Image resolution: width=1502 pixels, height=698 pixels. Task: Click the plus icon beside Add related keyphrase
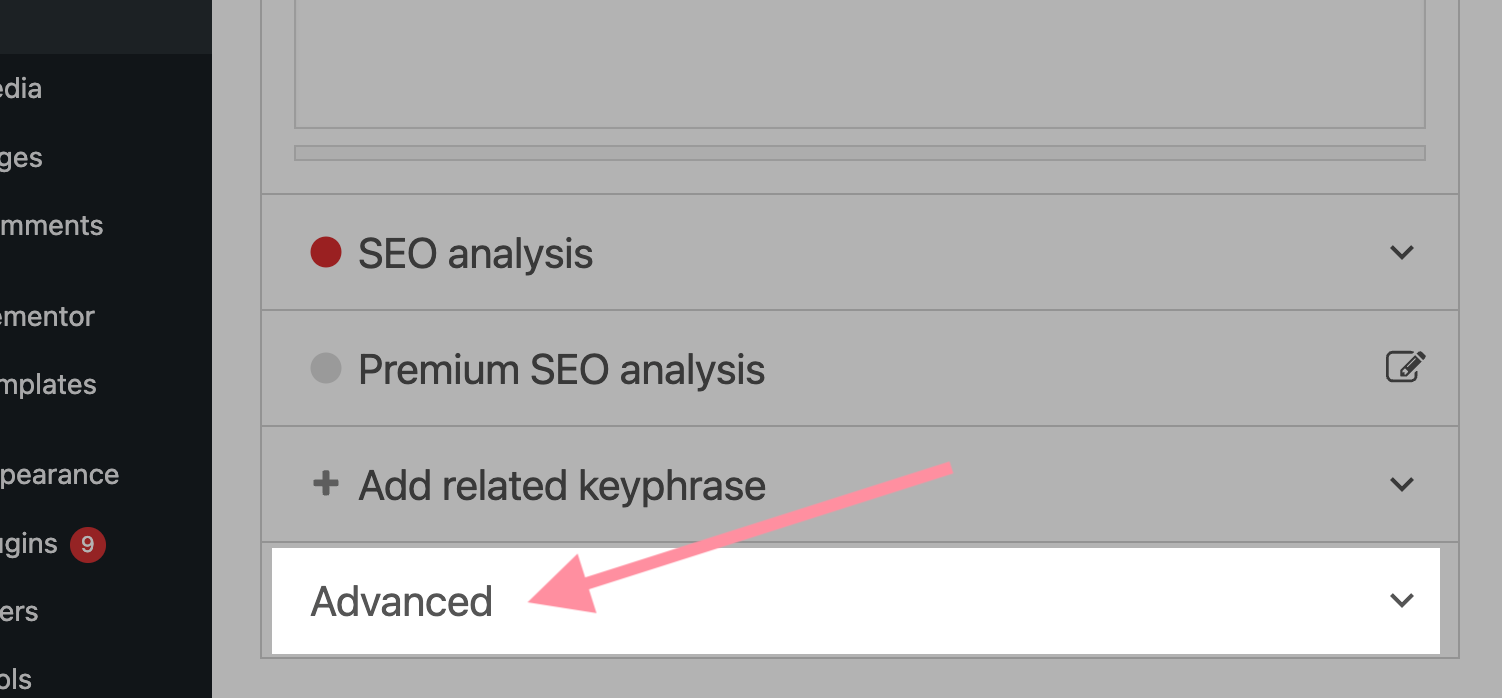(x=325, y=485)
